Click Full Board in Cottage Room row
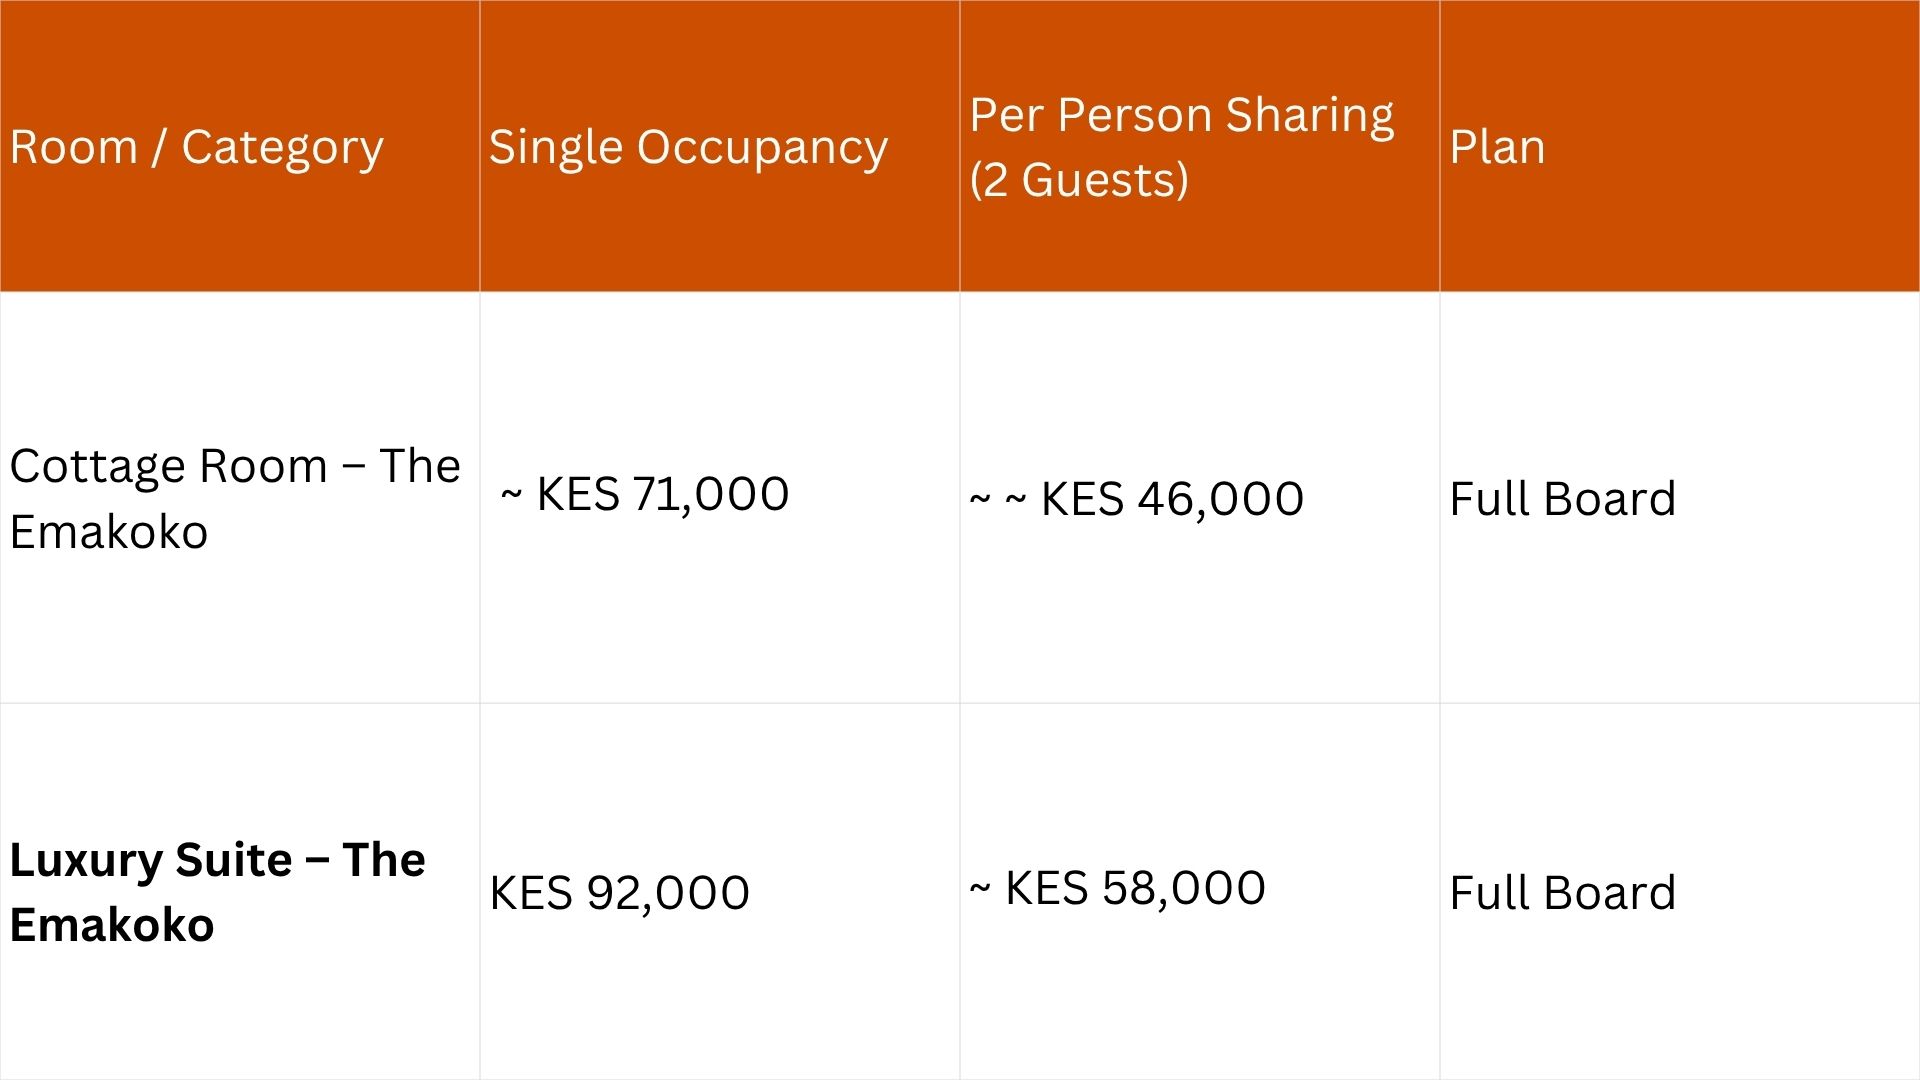Viewport: 1920px width, 1080px height. (1562, 498)
